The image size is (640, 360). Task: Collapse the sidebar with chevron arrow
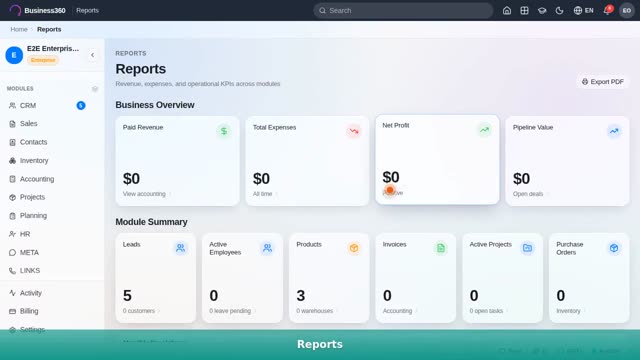coord(93,55)
